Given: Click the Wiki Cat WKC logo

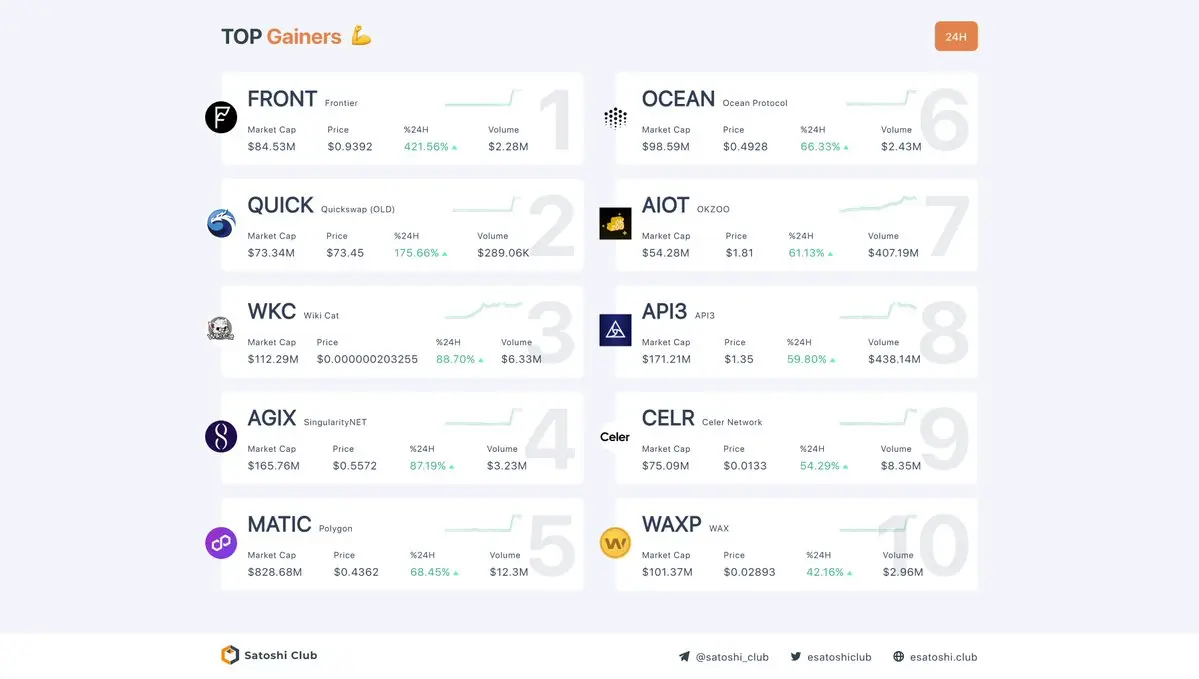Looking at the screenshot, I should point(221,330).
